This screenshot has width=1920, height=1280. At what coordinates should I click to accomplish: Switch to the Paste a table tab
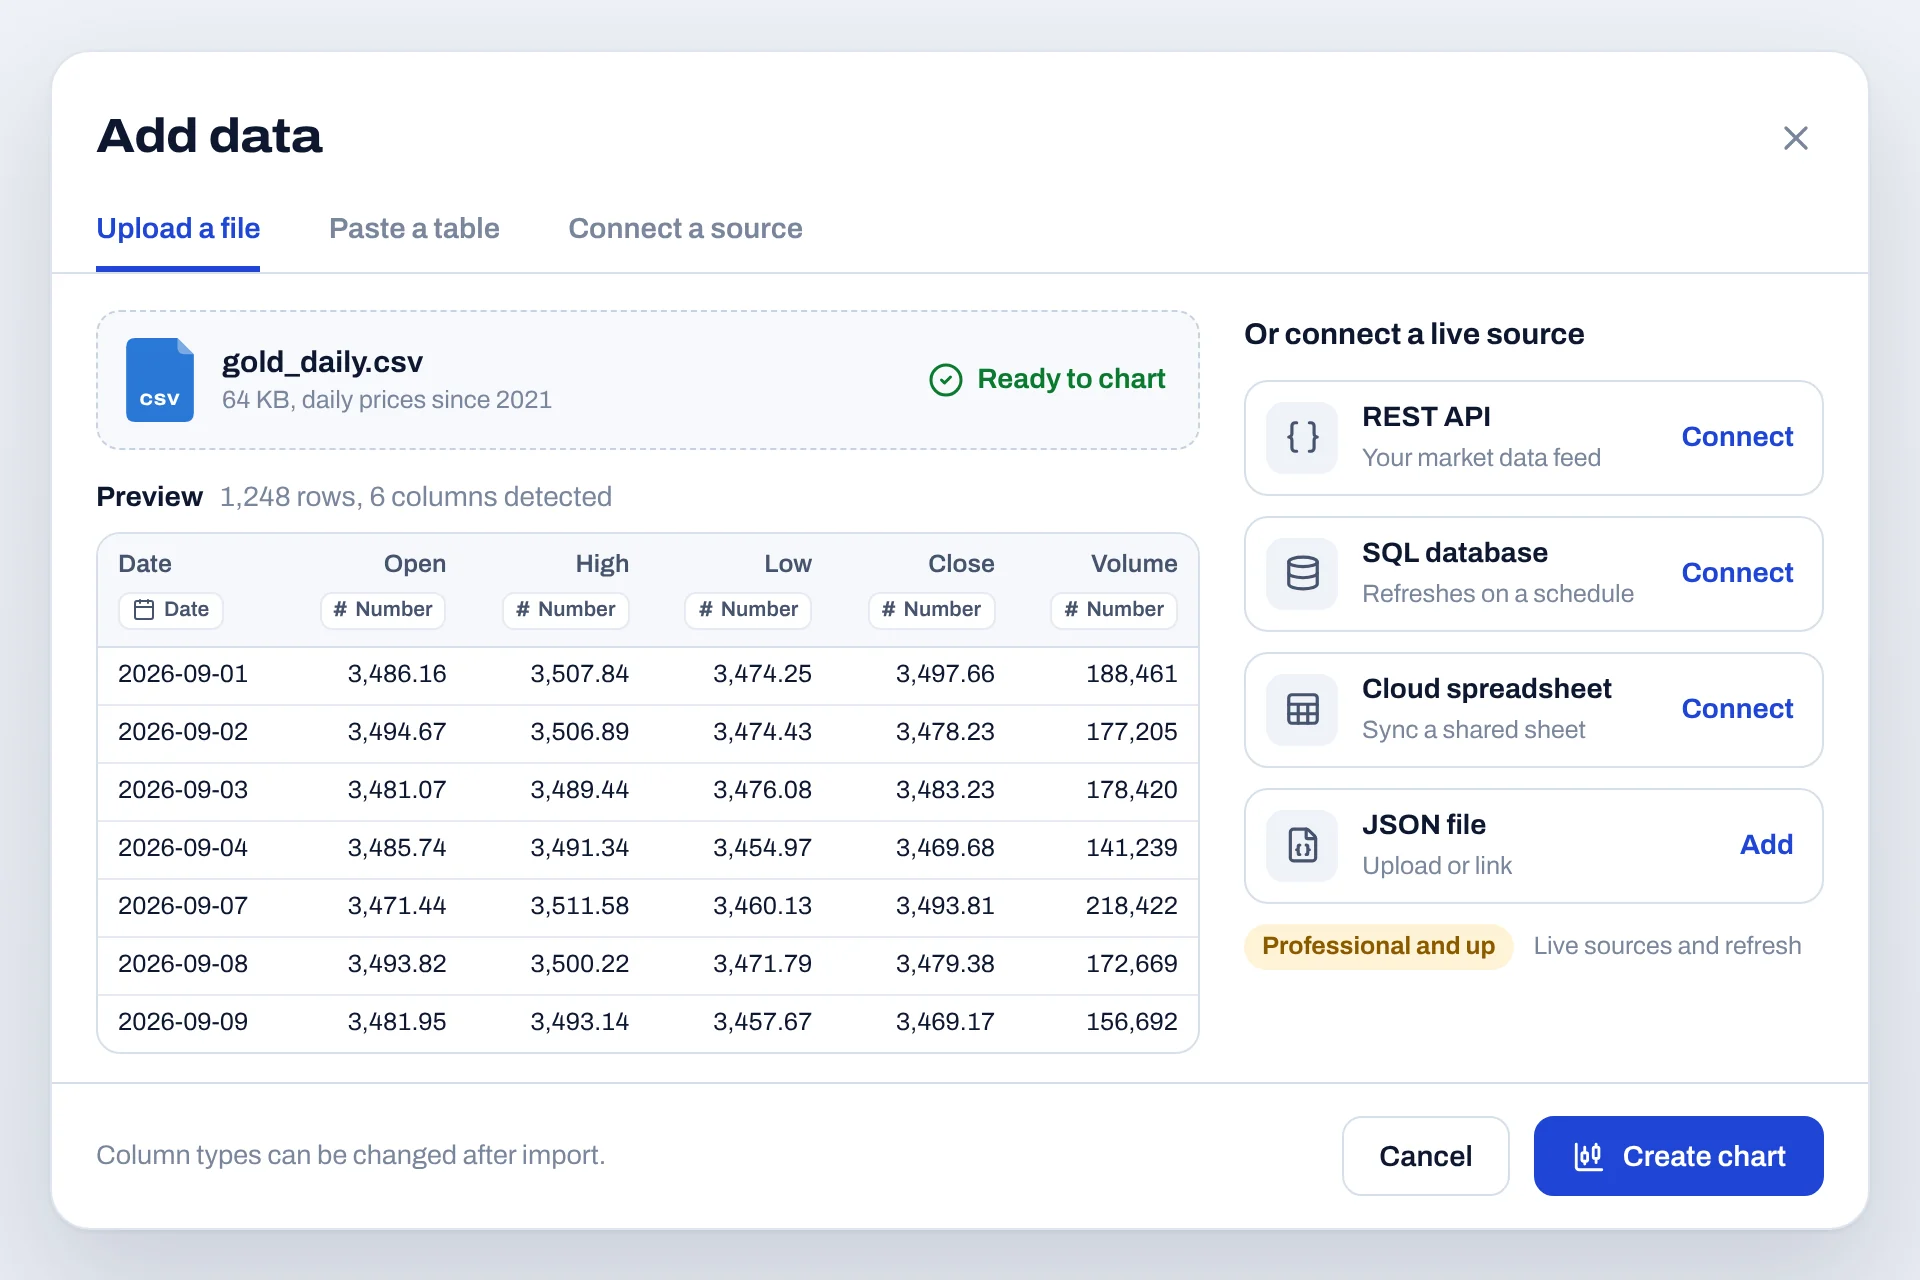(414, 229)
